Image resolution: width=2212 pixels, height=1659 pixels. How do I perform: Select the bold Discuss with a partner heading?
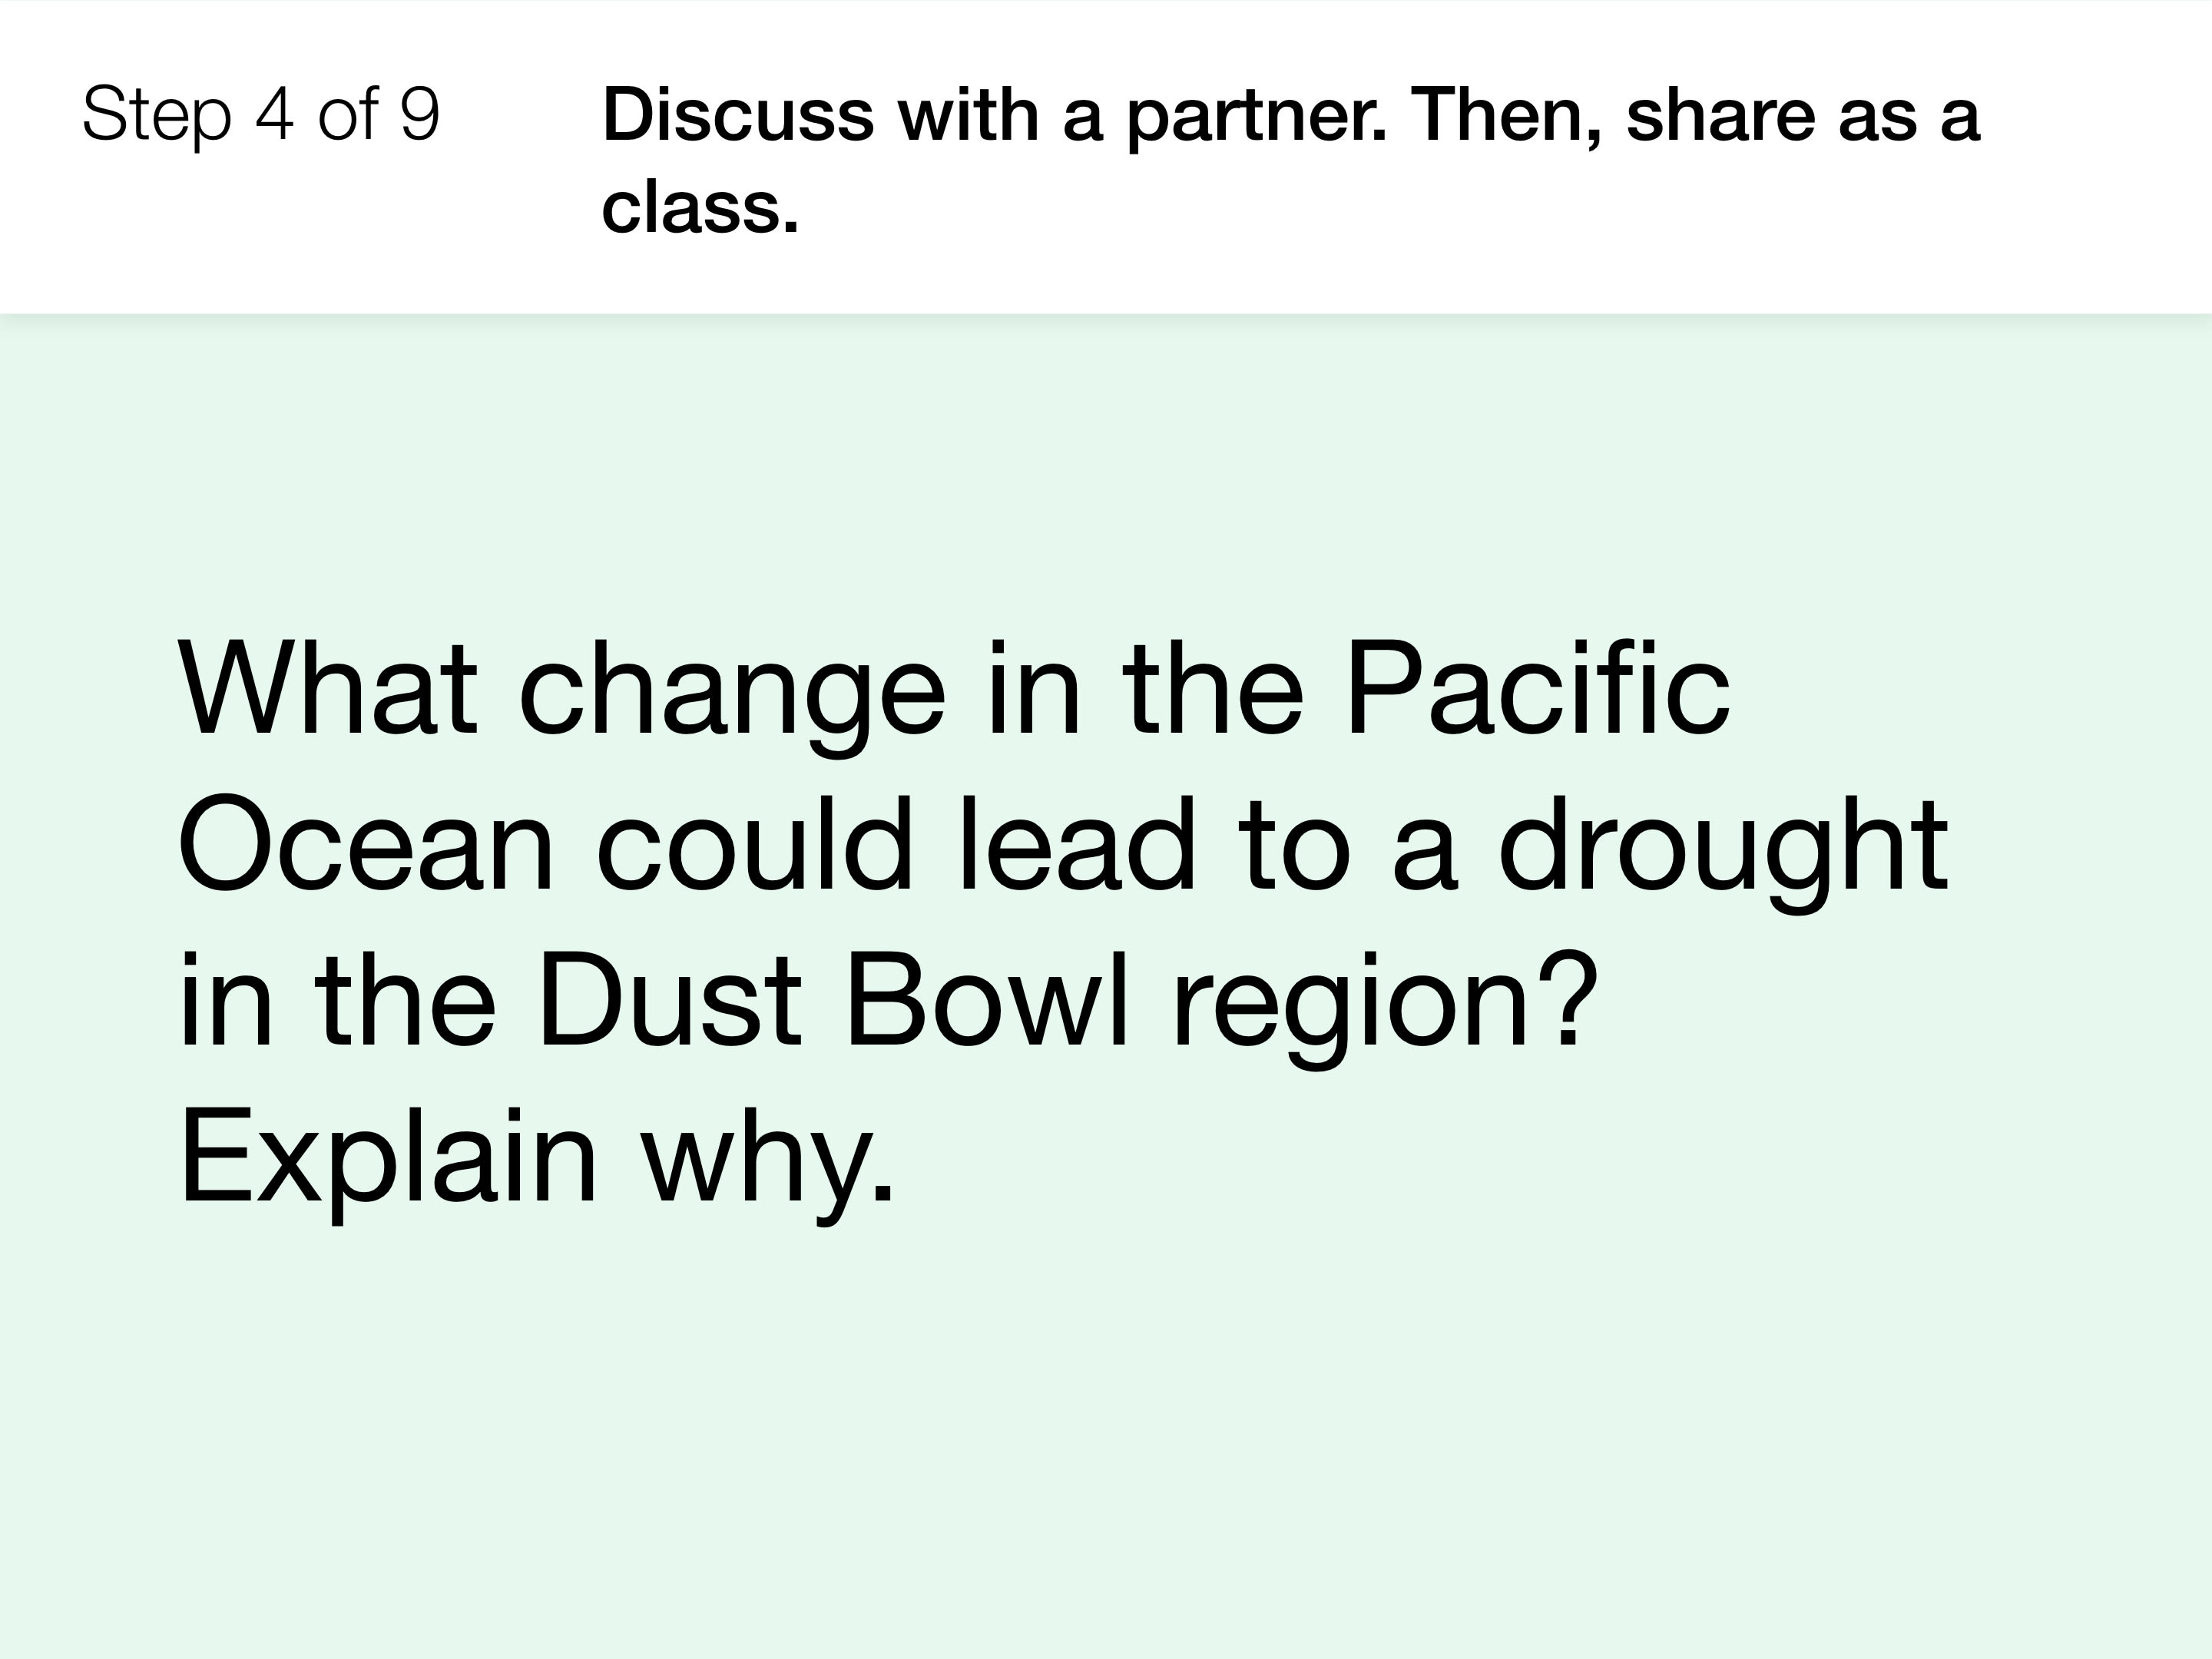coord(1291,160)
